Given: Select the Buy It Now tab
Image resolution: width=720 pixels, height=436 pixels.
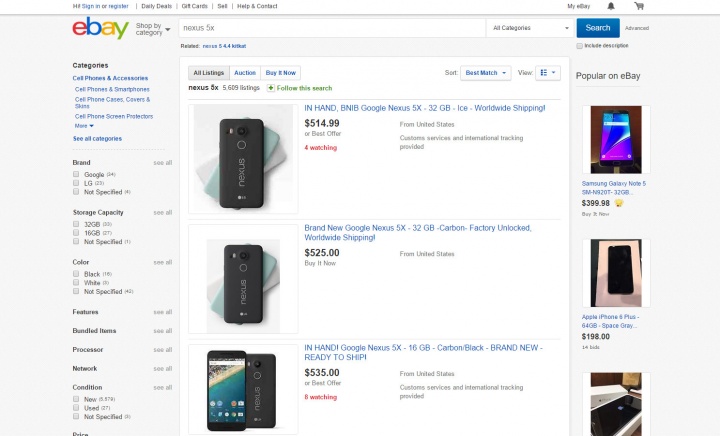Looking at the screenshot, I should point(281,73).
